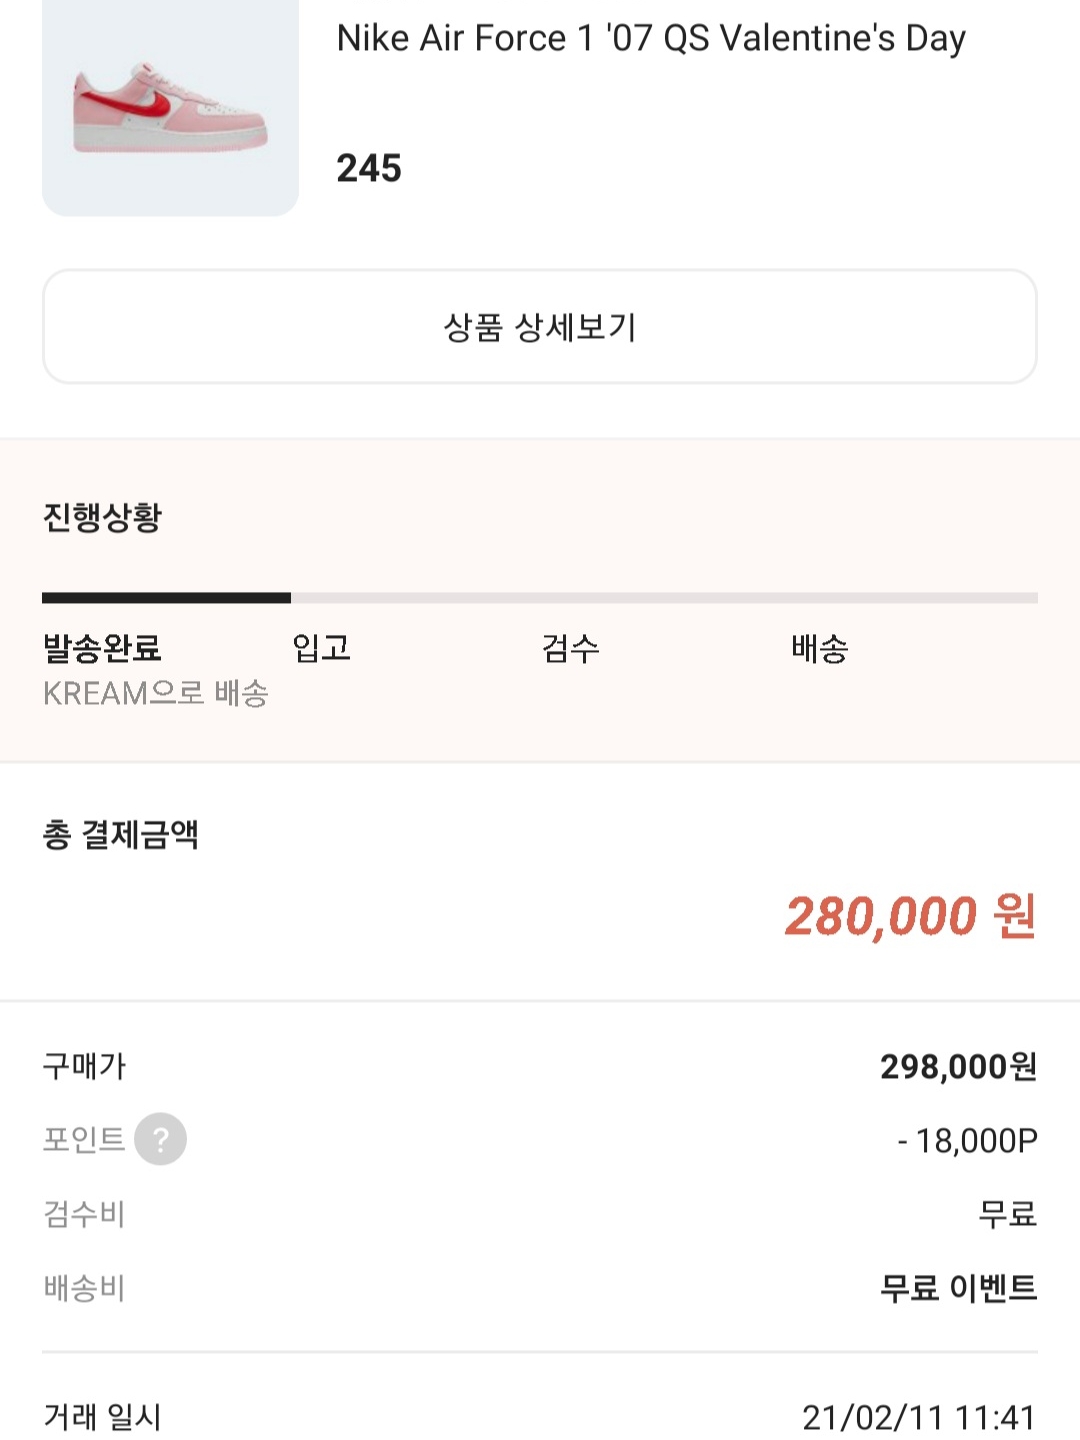Select the Nike Air Force 1 '07 product title
Screen dimensions: 1080x1440
click(651, 38)
